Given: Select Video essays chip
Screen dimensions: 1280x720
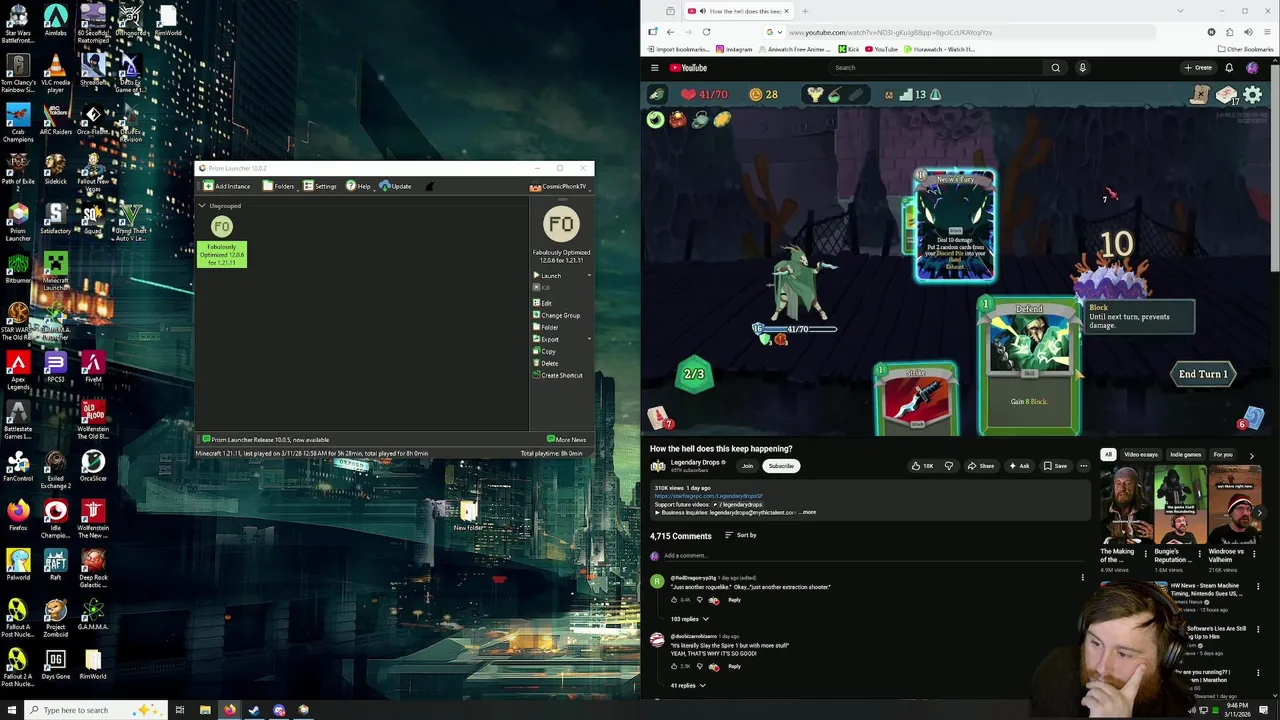Looking at the screenshot, I should [x=1140, y=455].
